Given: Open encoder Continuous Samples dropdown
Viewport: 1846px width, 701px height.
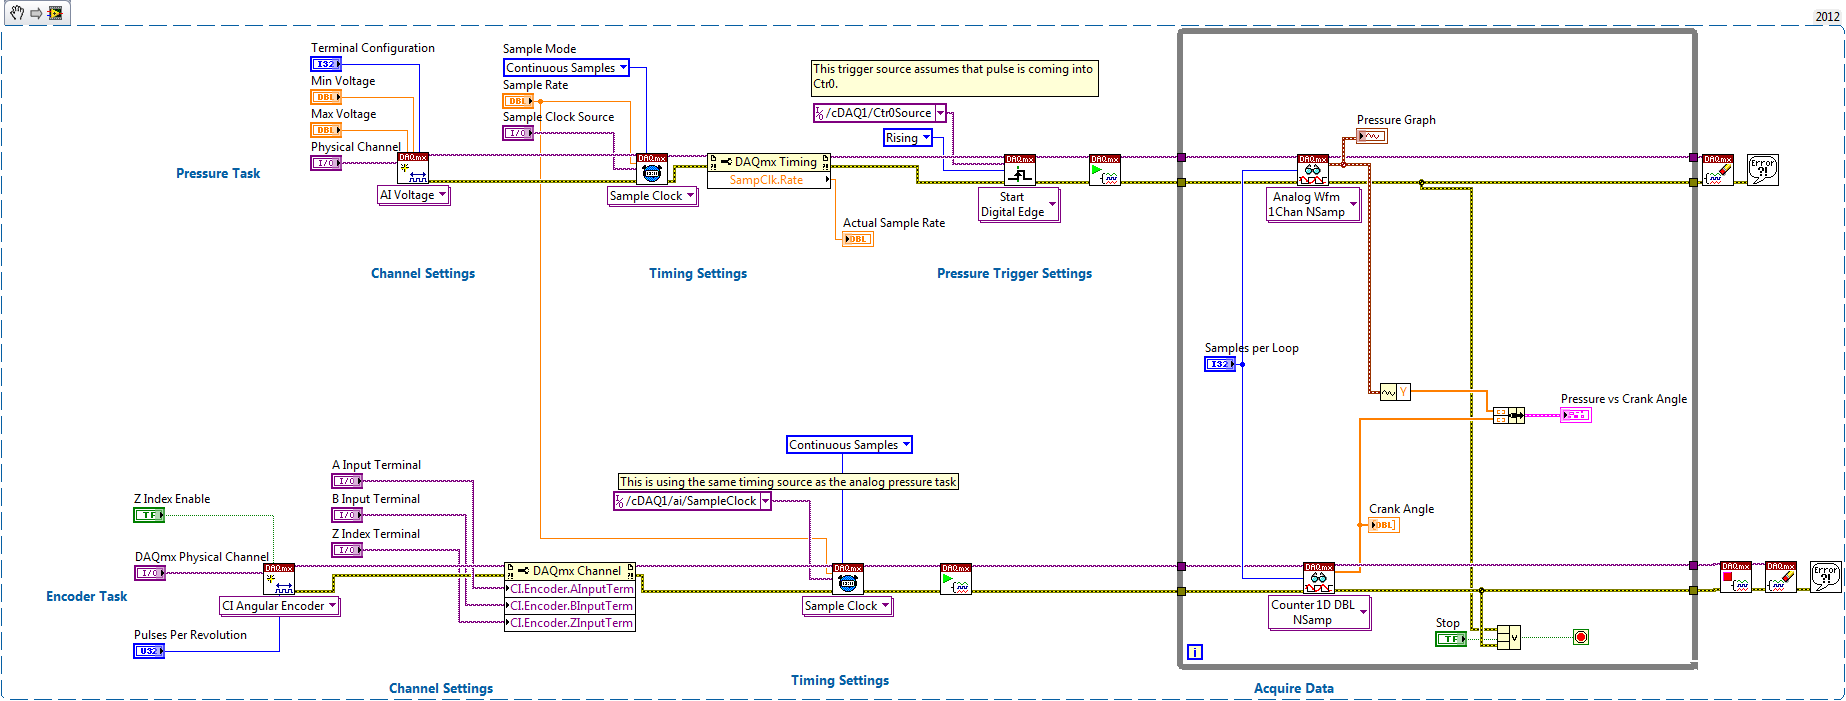Looking at the screenshot, I should (850, 445).
